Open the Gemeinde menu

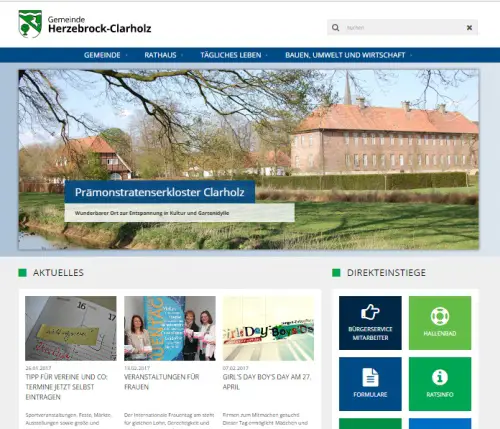tap(102, 55)
